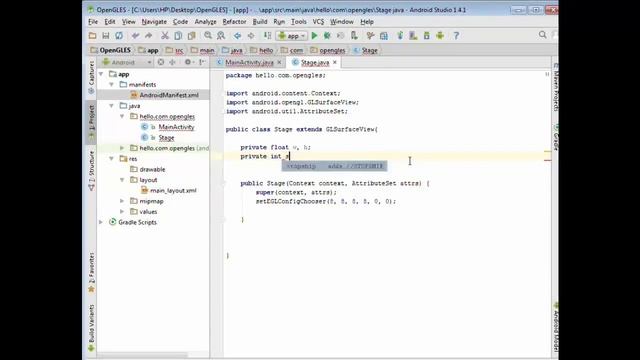Toggle the Favorites tool window tab
640x360 pixels.
pyautogui.click(x=91, y=273)
